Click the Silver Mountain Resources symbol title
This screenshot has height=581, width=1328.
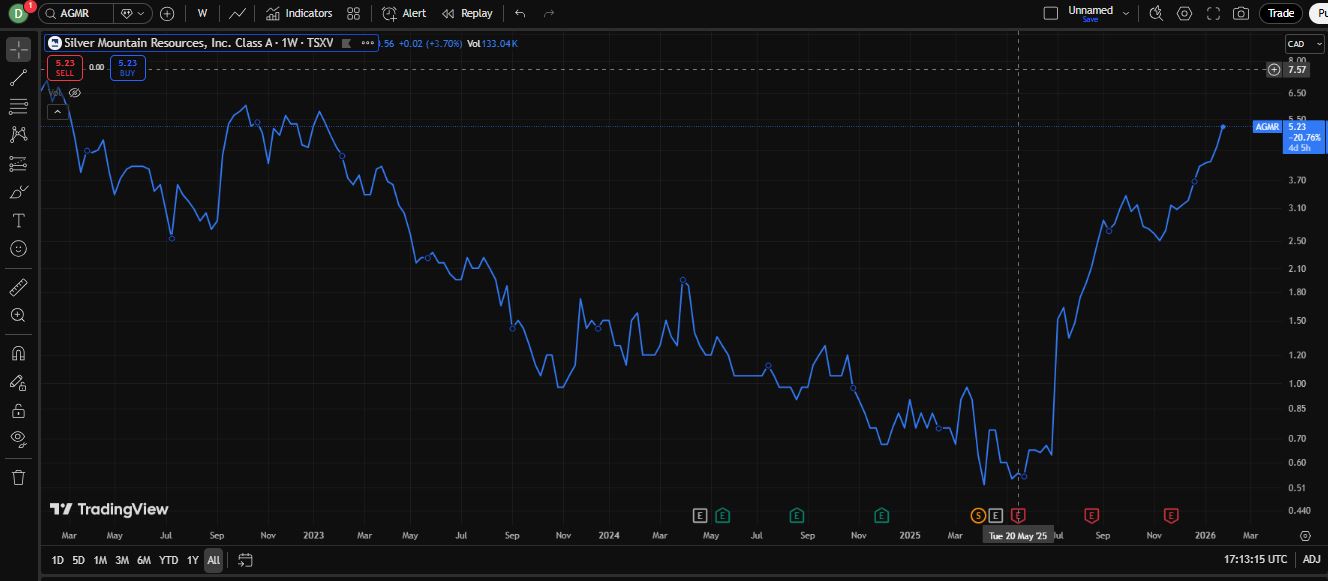tap(197, 43)
